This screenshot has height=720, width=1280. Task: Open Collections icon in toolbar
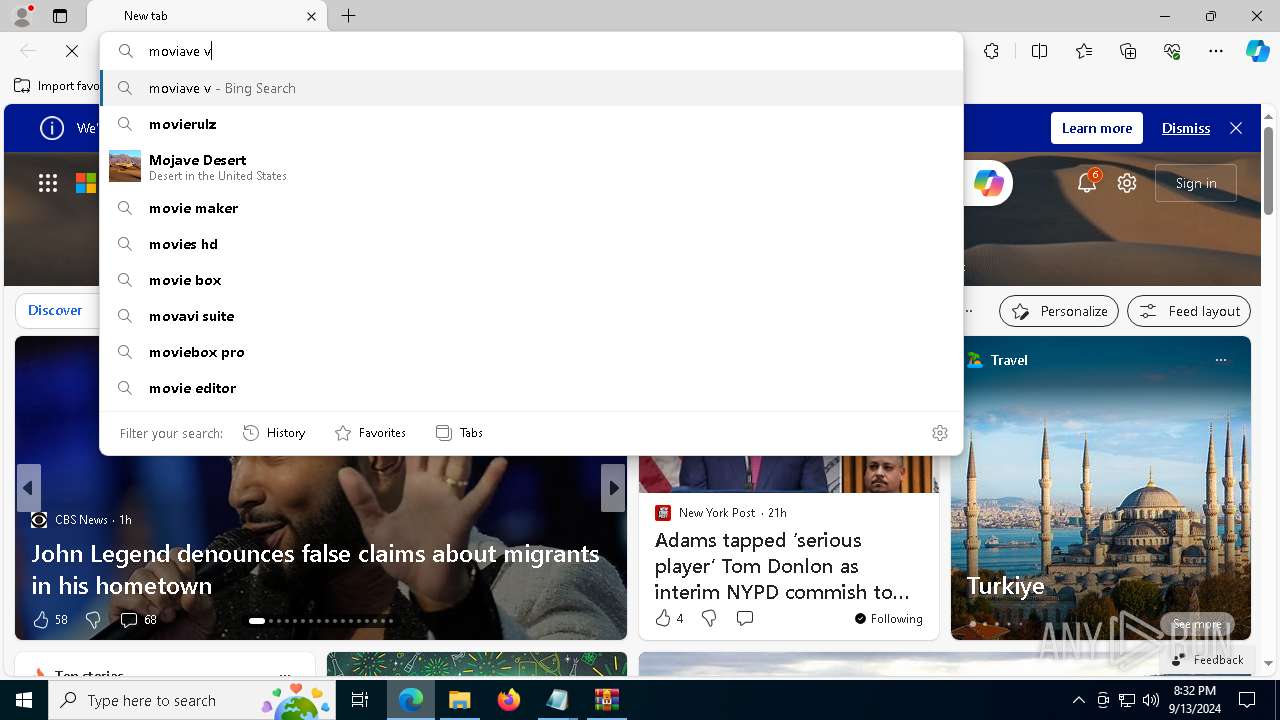pos(1128,51)
